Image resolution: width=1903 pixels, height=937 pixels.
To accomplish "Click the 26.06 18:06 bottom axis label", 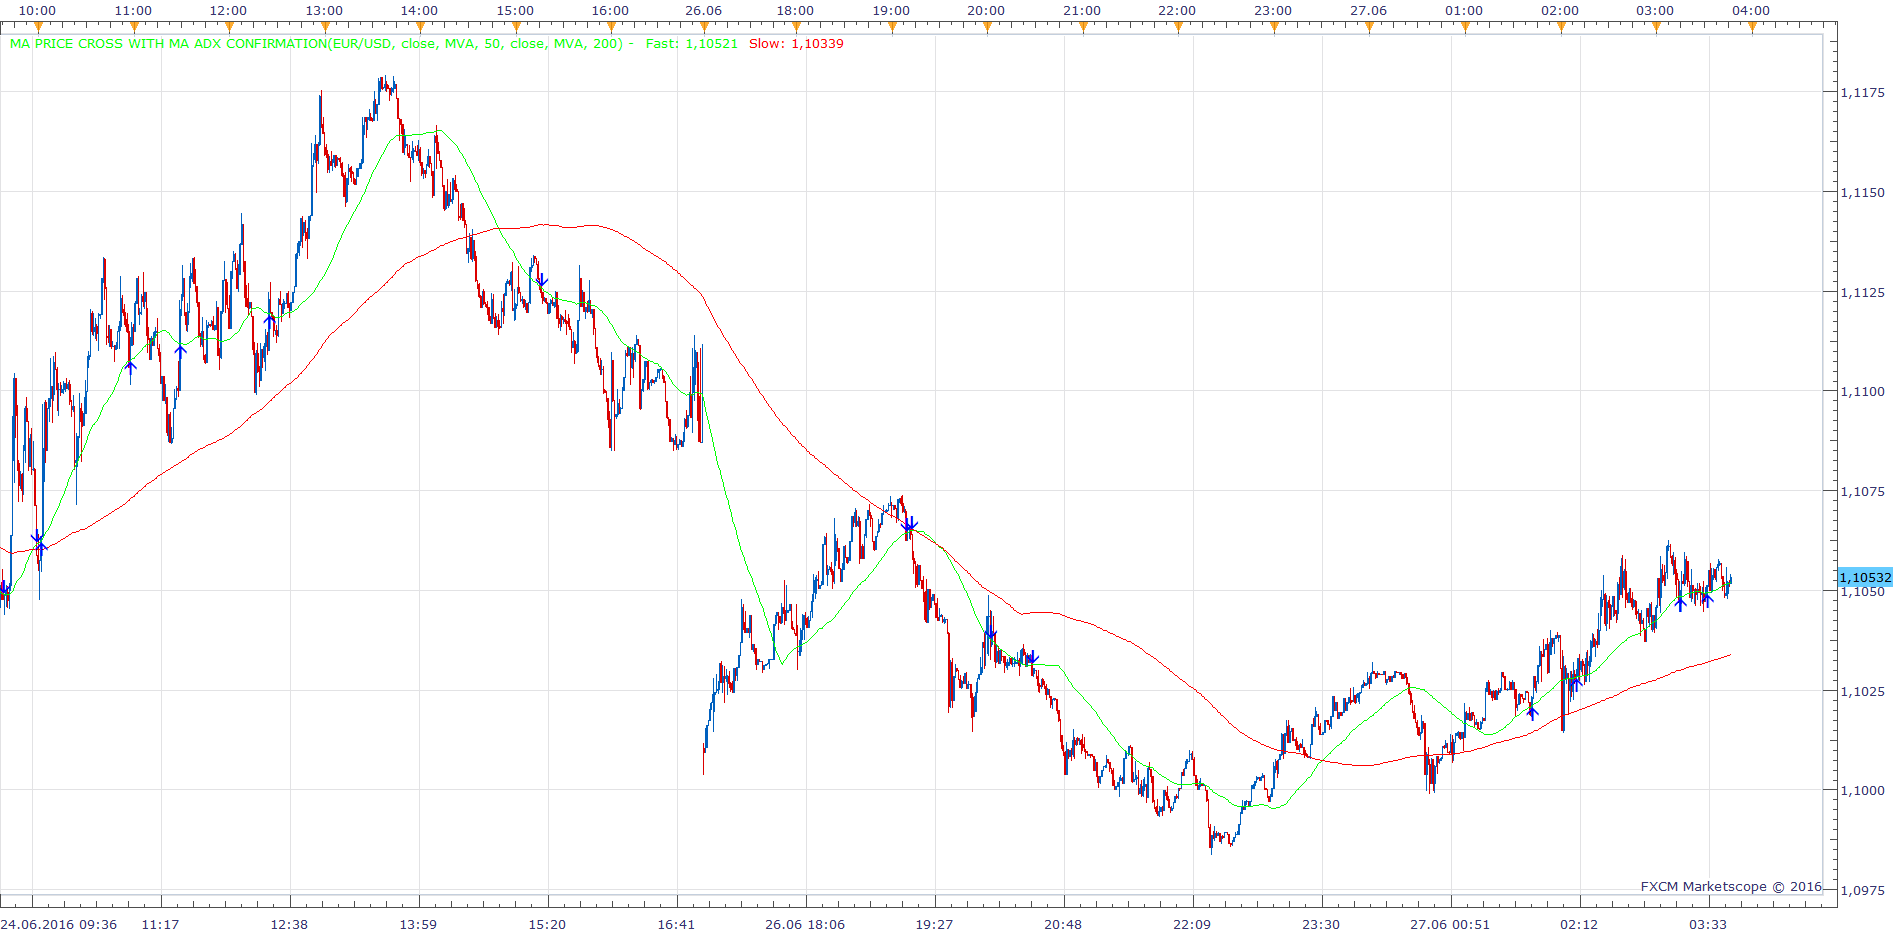I will 805,924.
